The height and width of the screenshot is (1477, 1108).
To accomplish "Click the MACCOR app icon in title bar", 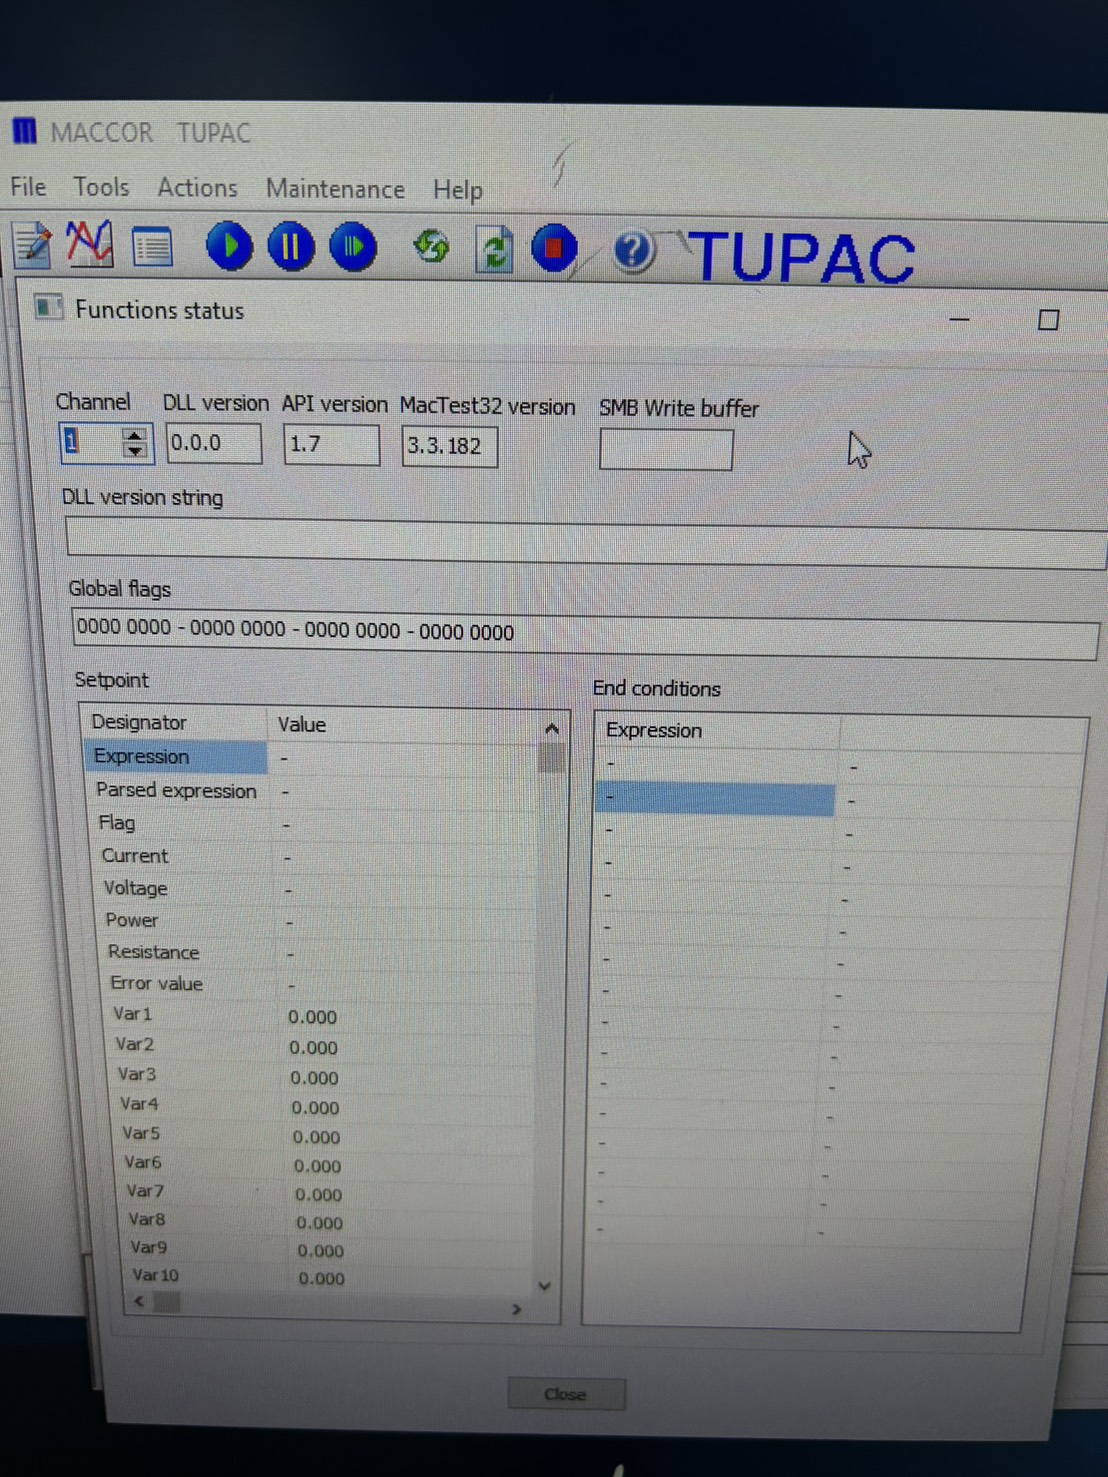I will click(x=24, y=131).
